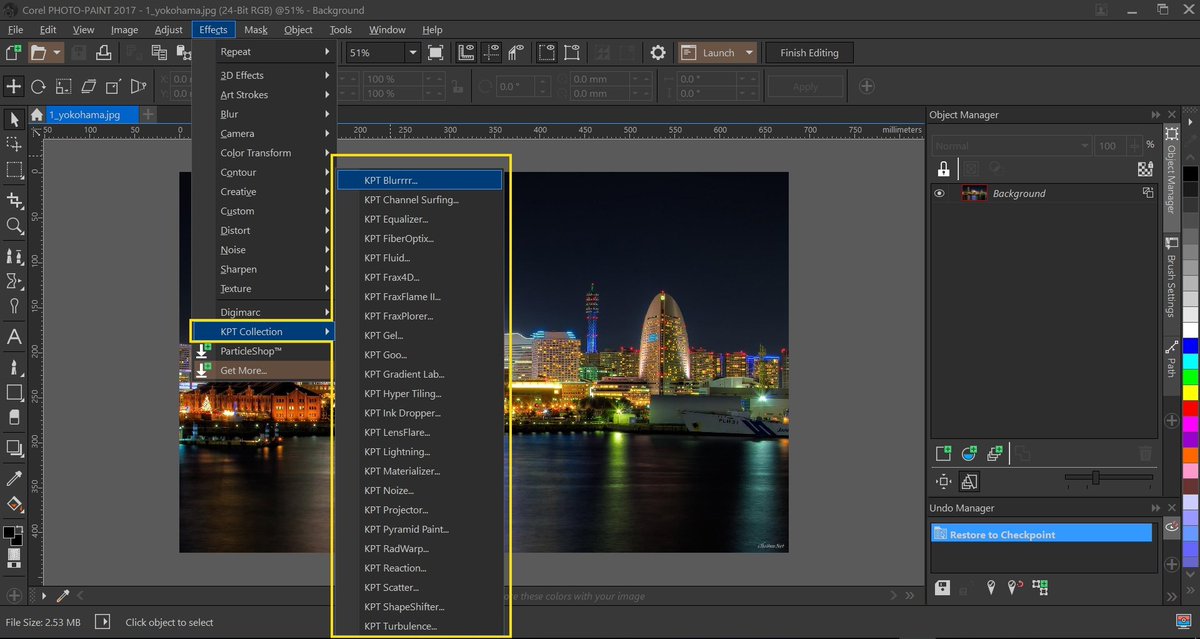
Task: Select the Rectangle Mask tool
Action: [14, 171]
